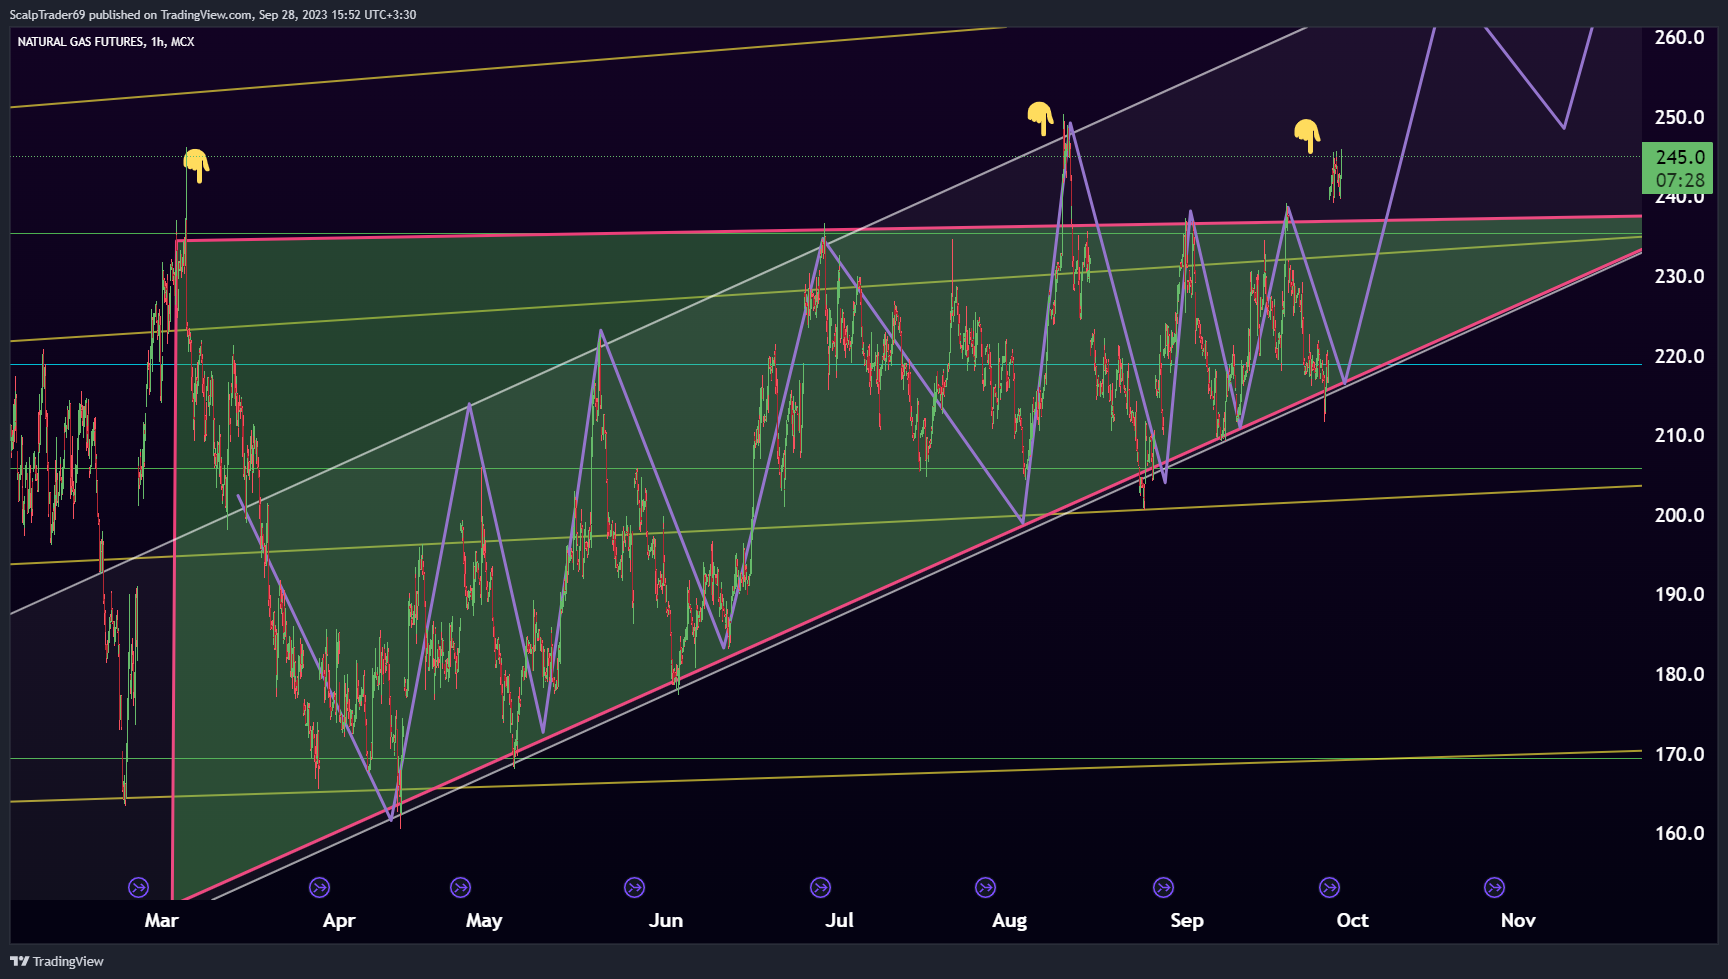Click the Oct label on time axis
The width and height of the screenshot is (1728, 979).
coord(1352,920)
